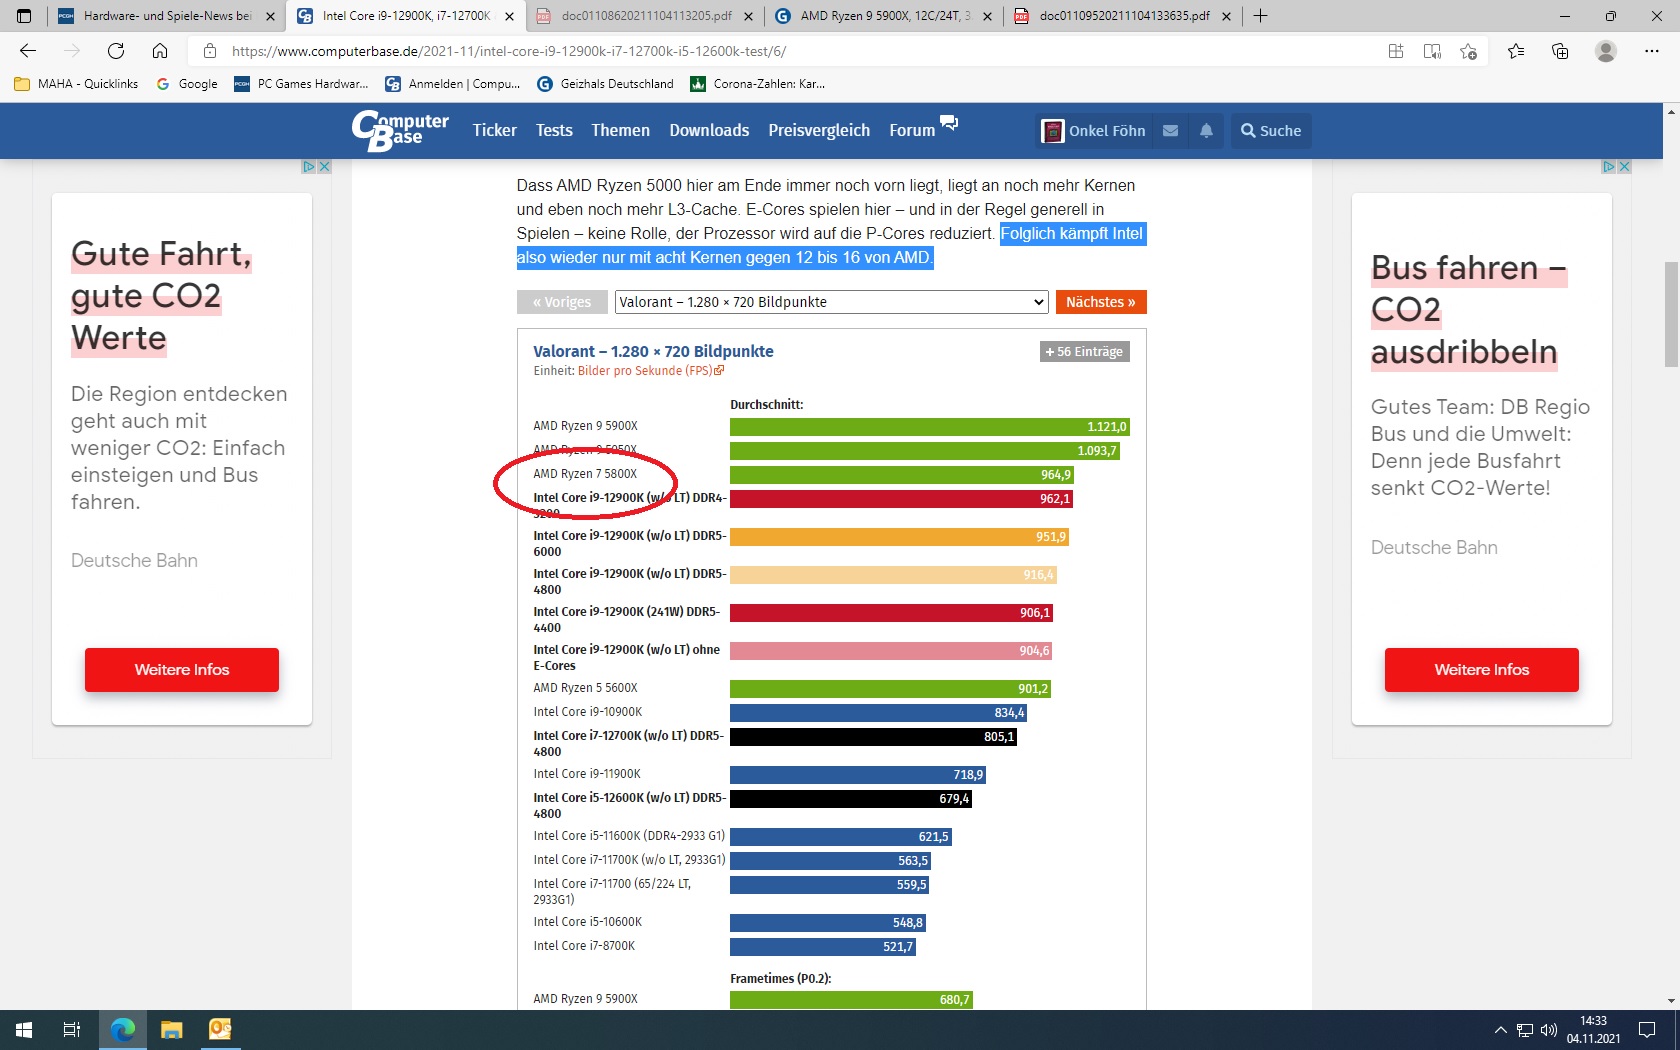Click the ComputerBase logo
The width and height of the screenshot is (1680, 1050).
click(x=400, y=130)
